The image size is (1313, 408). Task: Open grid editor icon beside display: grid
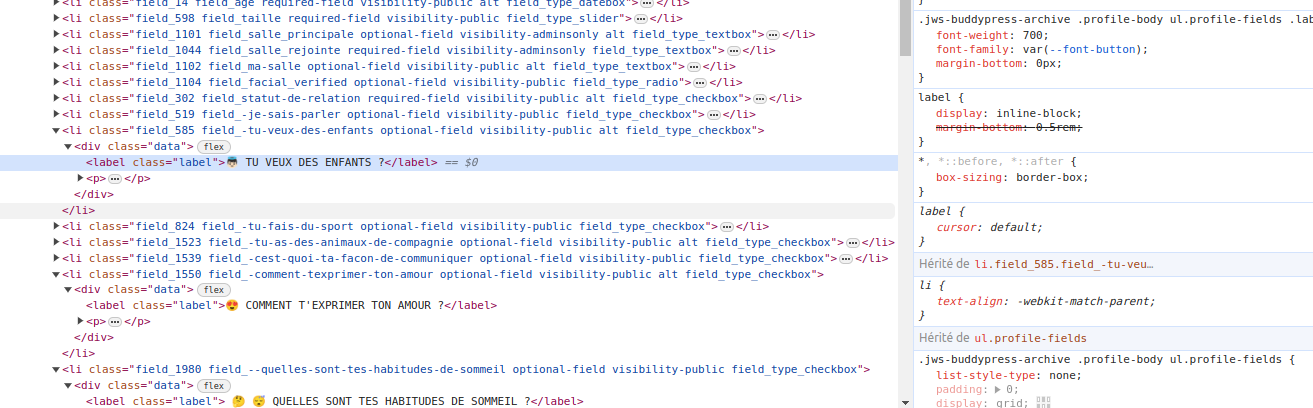click(1044, 403)
